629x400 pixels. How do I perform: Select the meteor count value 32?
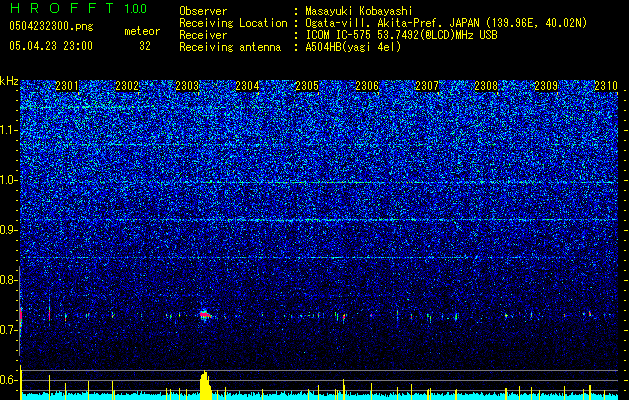point(145,46)
